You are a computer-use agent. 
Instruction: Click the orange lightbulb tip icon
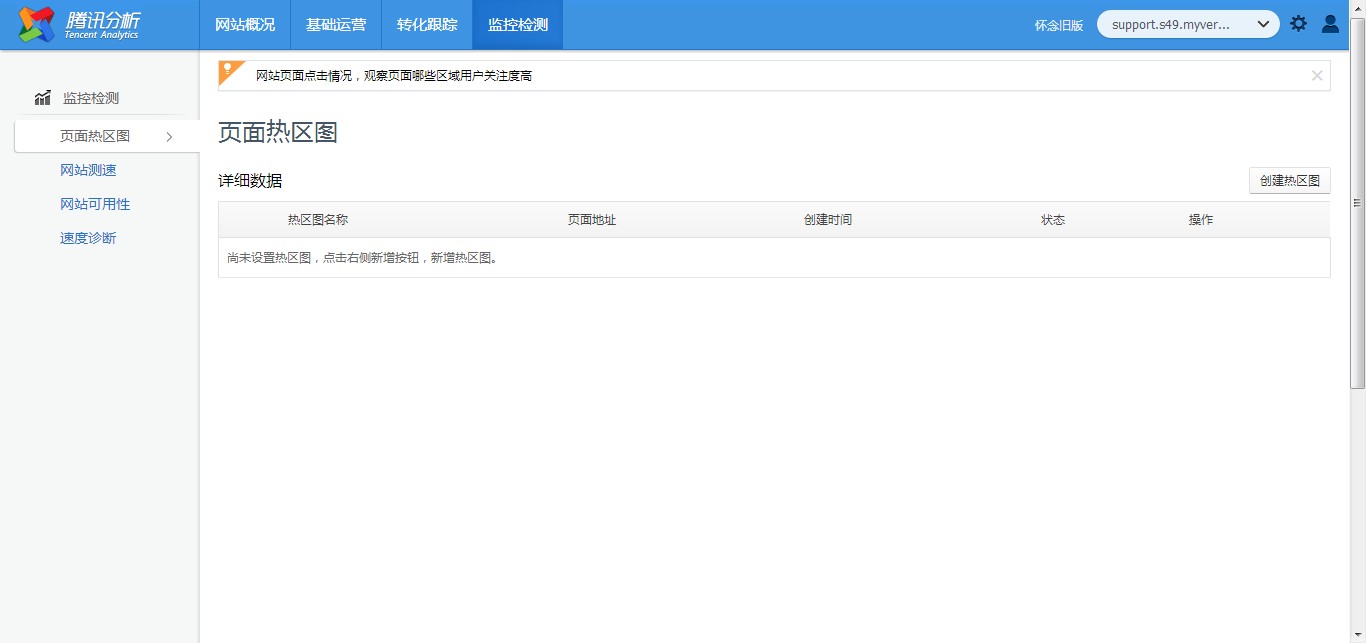pyautogui.click(x=229, y=70)
